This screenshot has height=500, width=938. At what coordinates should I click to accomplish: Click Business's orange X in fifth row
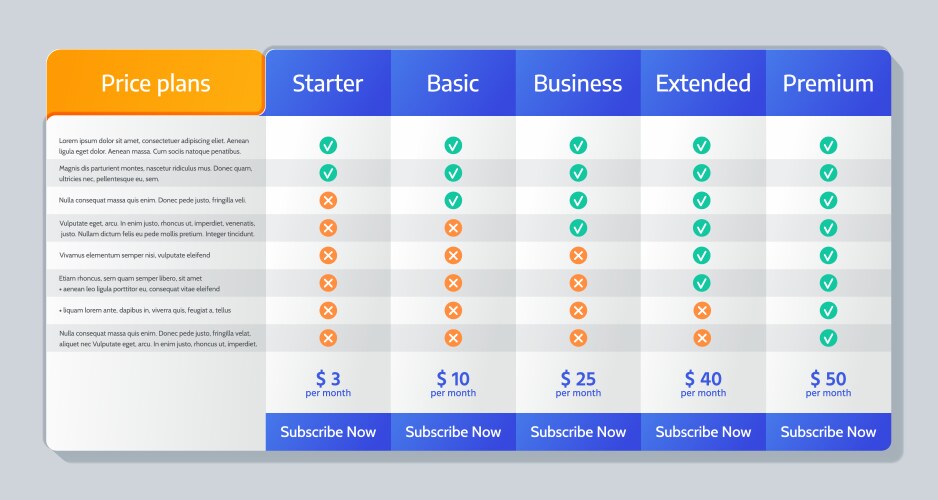coord(578,255)
